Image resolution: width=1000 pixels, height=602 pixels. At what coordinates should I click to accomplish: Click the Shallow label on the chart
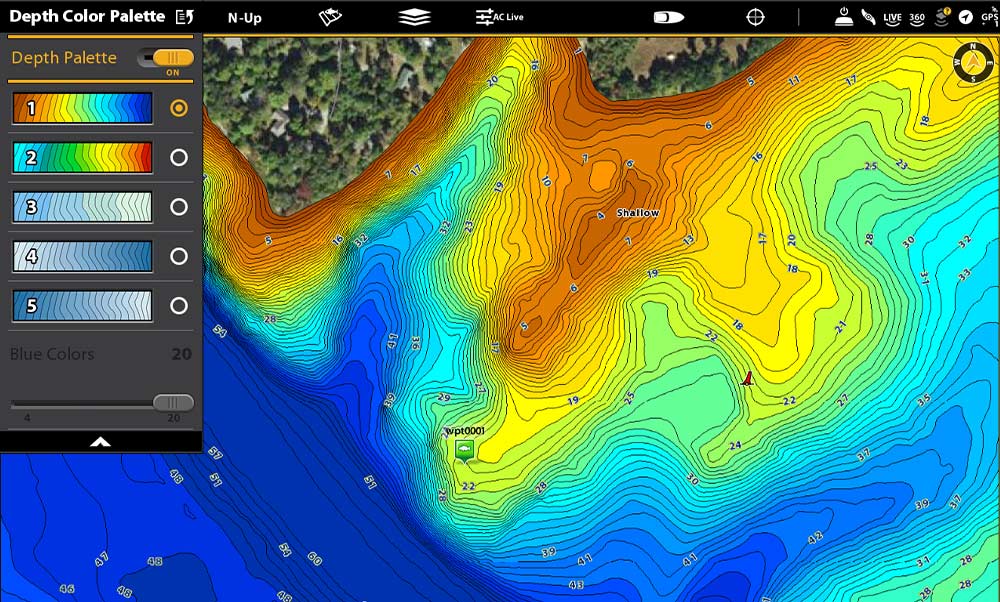click(638, 213)
